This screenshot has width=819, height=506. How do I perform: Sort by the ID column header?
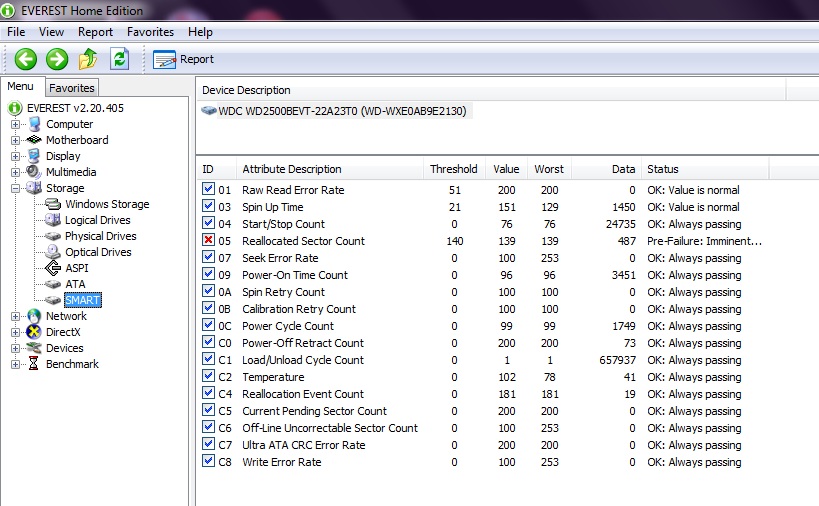tap(216, 169)
